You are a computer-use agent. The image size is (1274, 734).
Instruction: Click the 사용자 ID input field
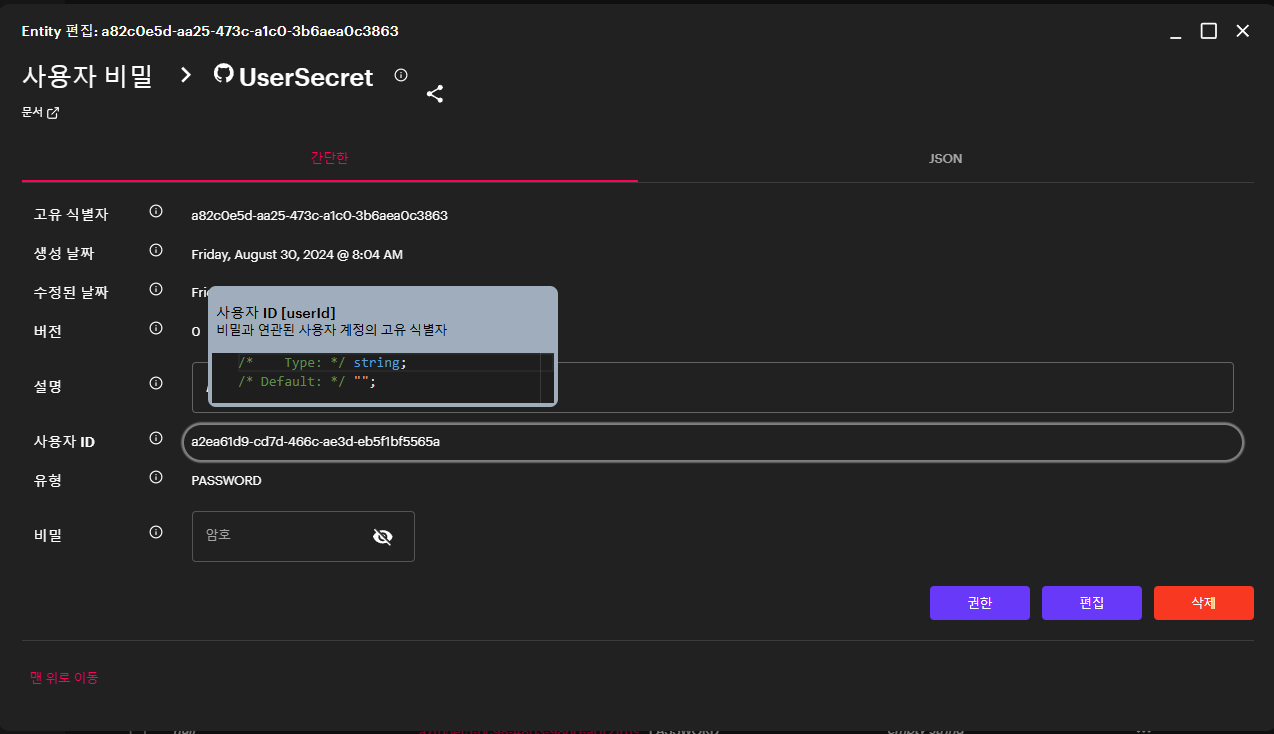(713, 442)
